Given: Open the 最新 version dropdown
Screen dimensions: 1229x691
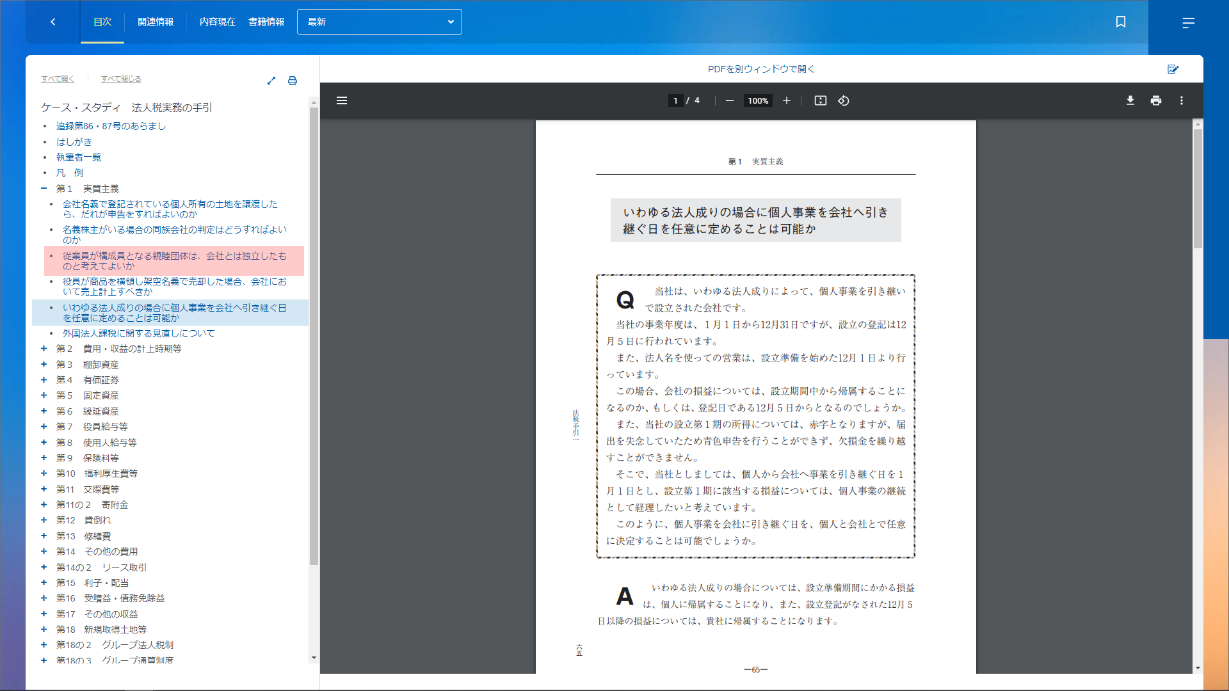Looking at the screenshot, I should pos(379,22).
